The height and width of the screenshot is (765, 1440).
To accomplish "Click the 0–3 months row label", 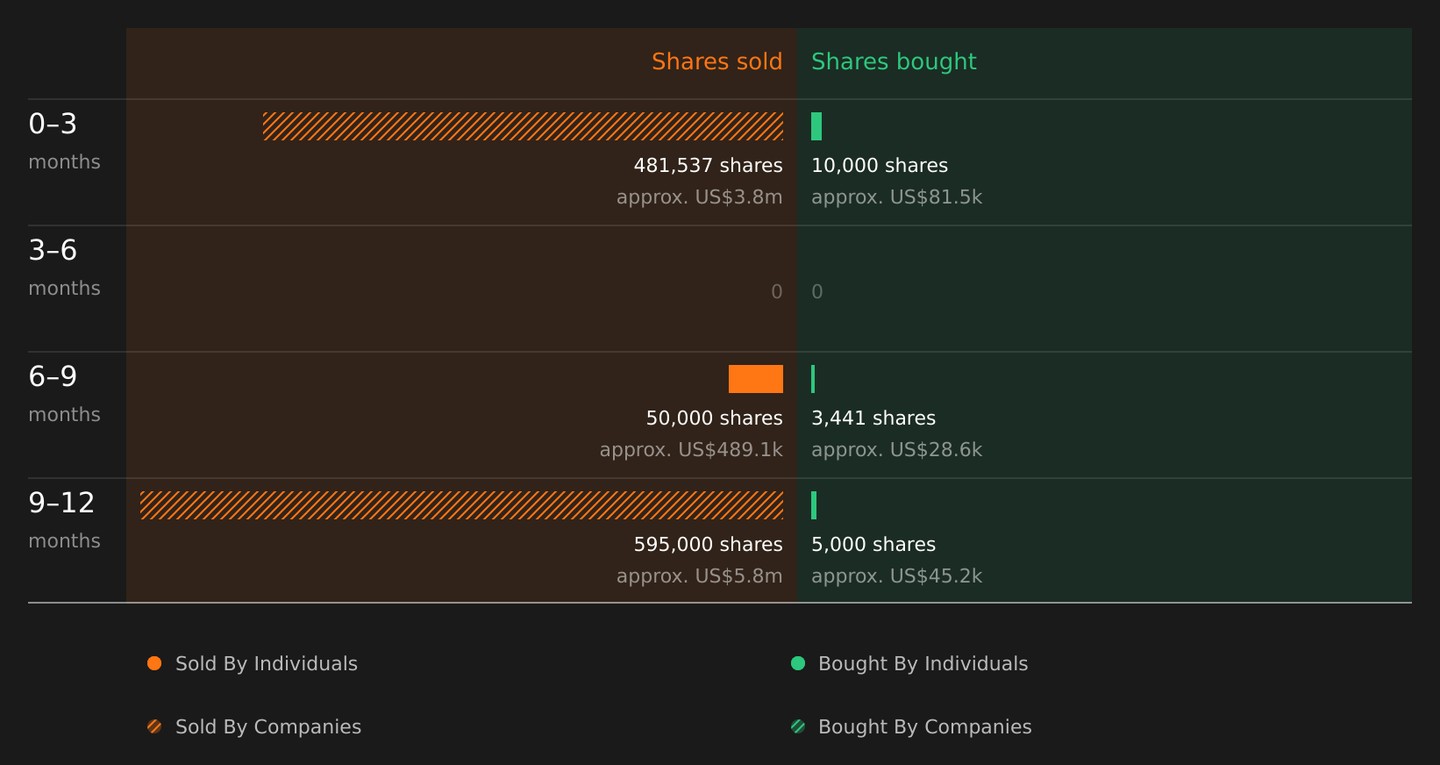I will (x=64, y=141).
